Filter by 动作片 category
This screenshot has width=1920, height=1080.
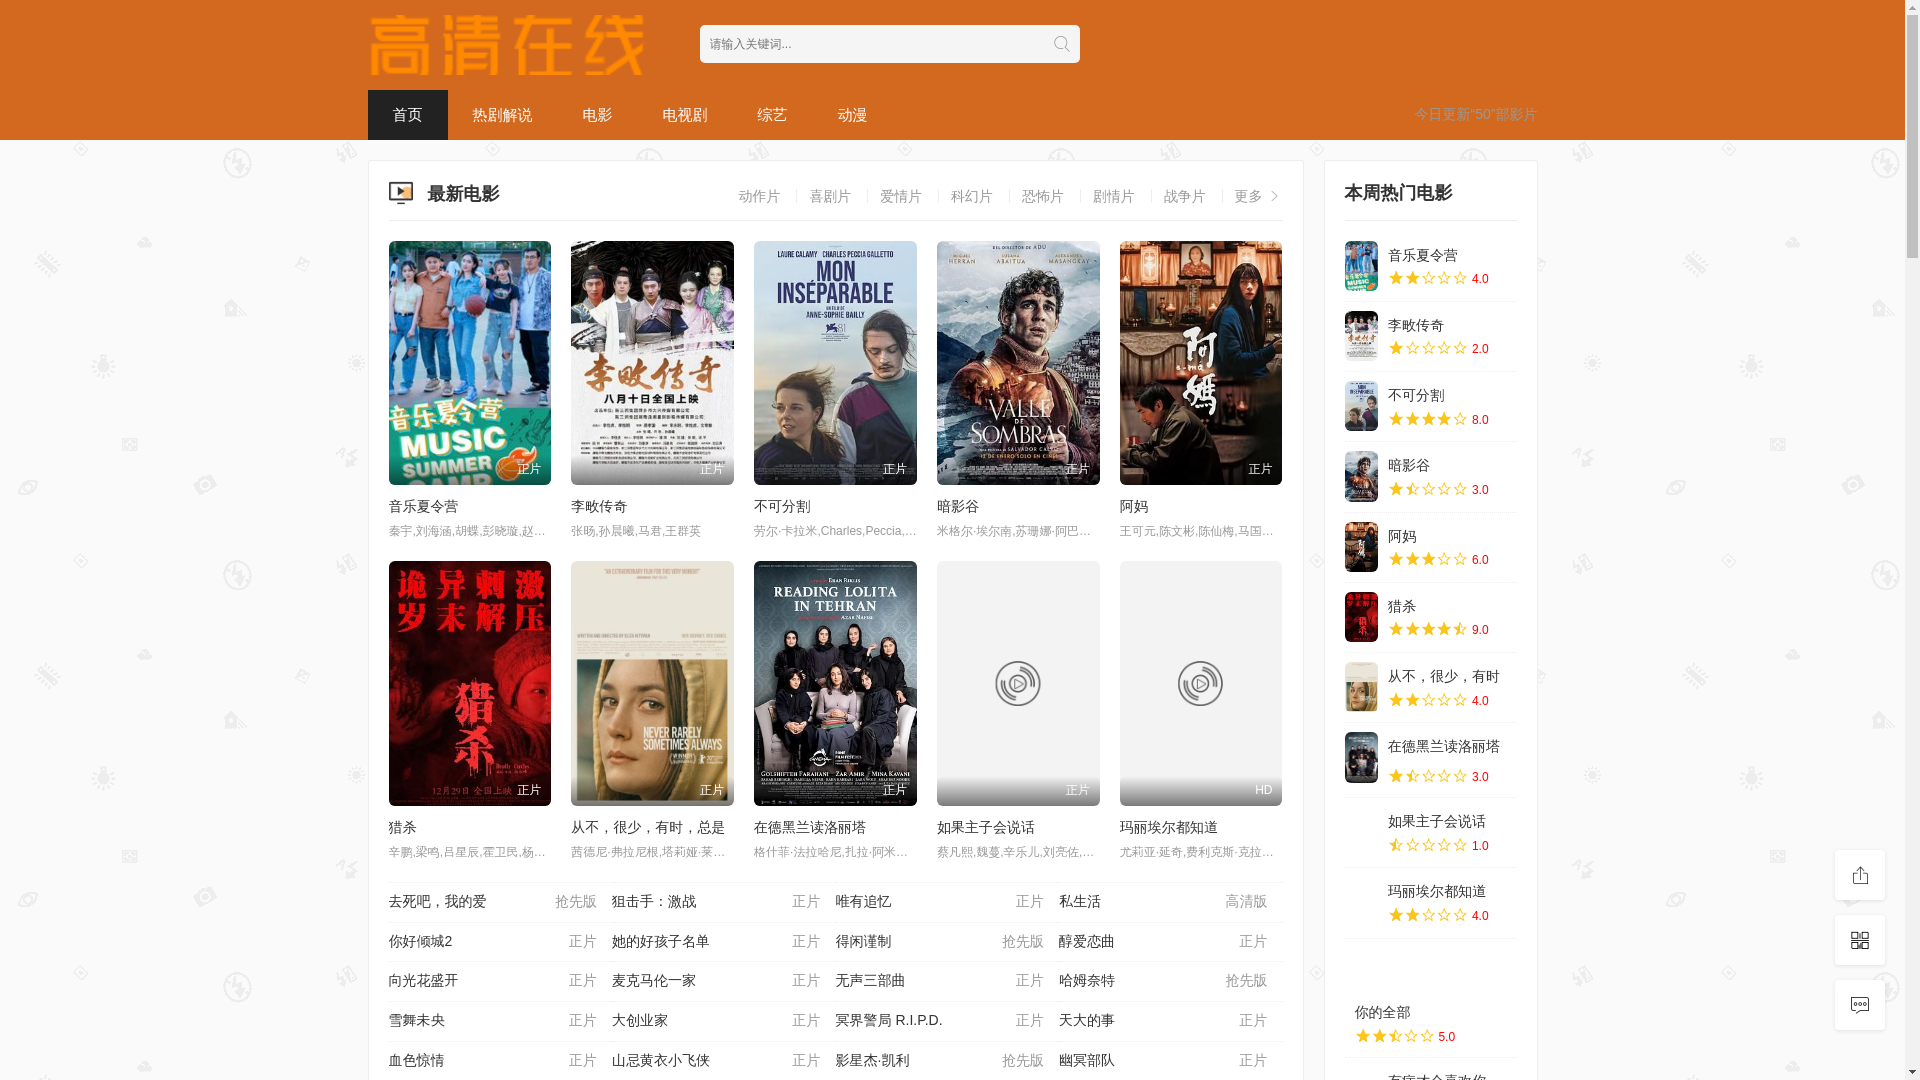point(759,196)
